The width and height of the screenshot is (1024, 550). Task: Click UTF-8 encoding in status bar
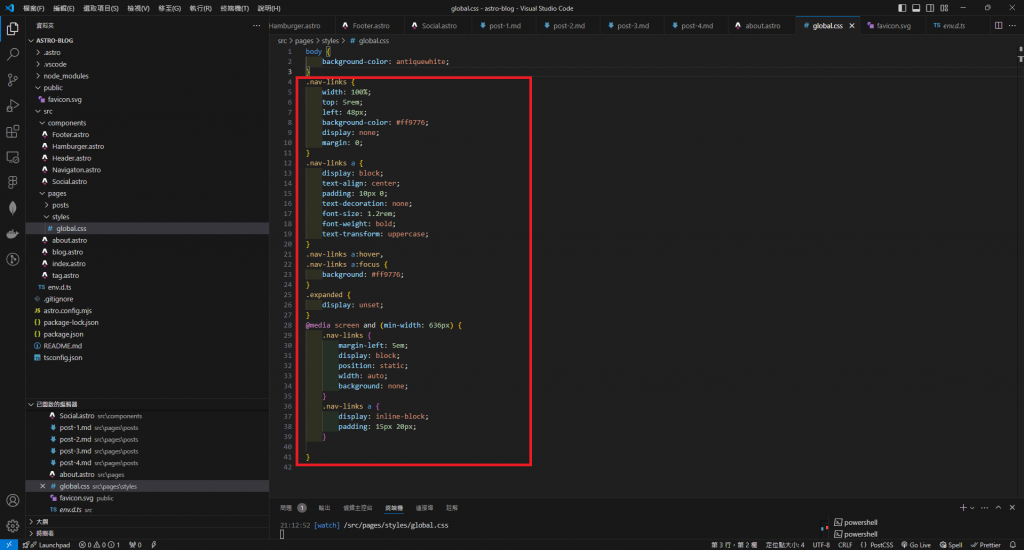821,545
